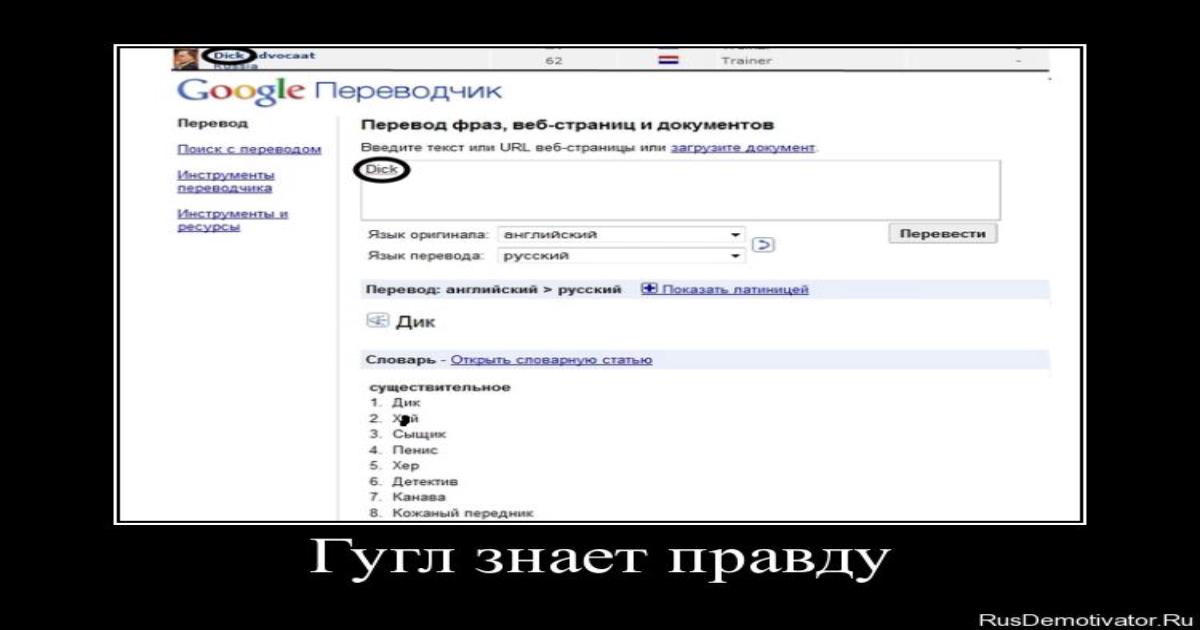This screenshot has width=1200, height=630.
Task: Click dictionary entry Кожаный передник
Action: [463, 513]
